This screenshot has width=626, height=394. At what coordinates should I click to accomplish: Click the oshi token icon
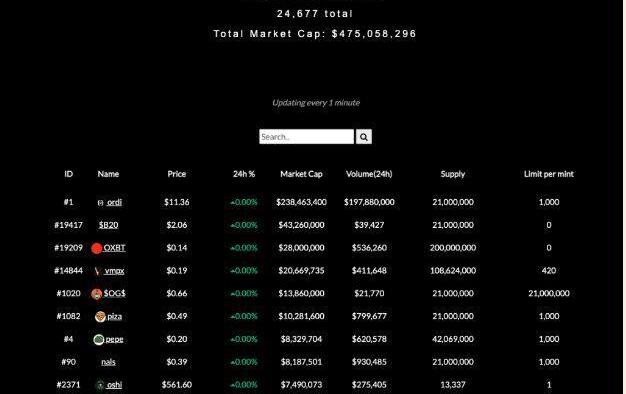(x=100, y=385)
